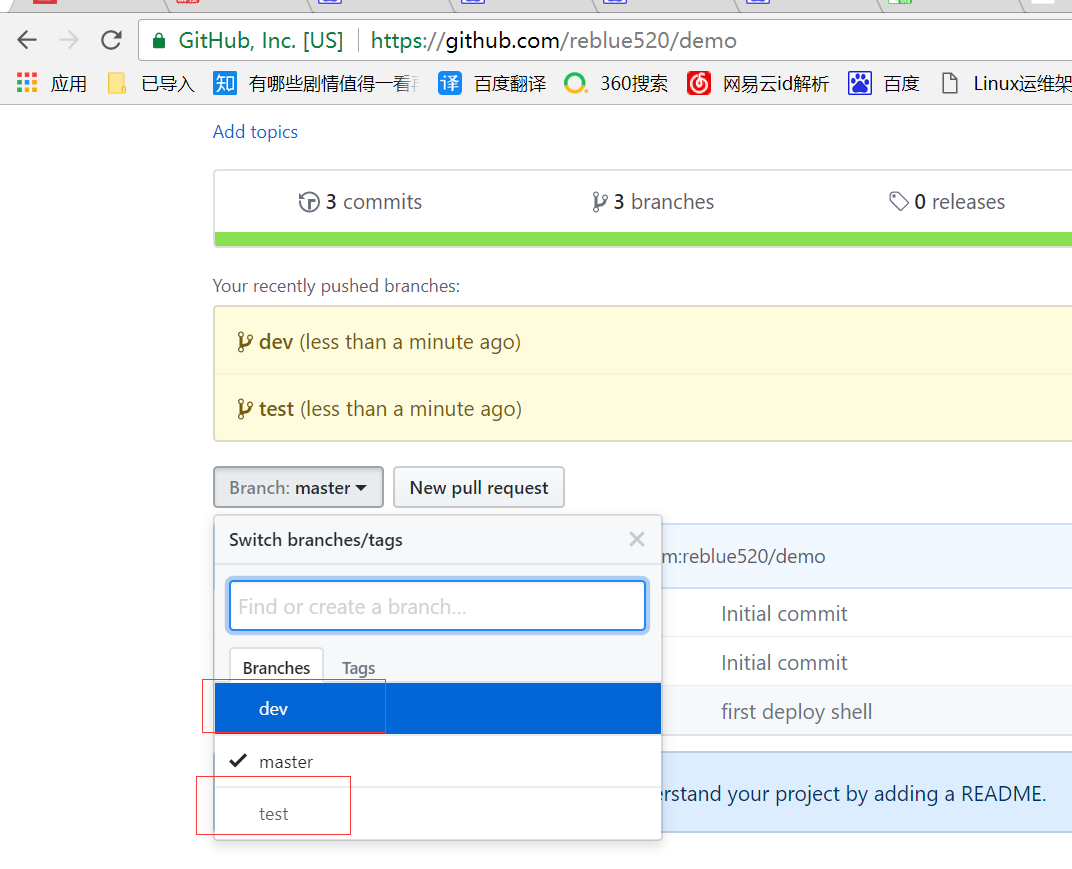Click the Switch branches/tags header text
Screen dimensions: 1072x869
316,539
